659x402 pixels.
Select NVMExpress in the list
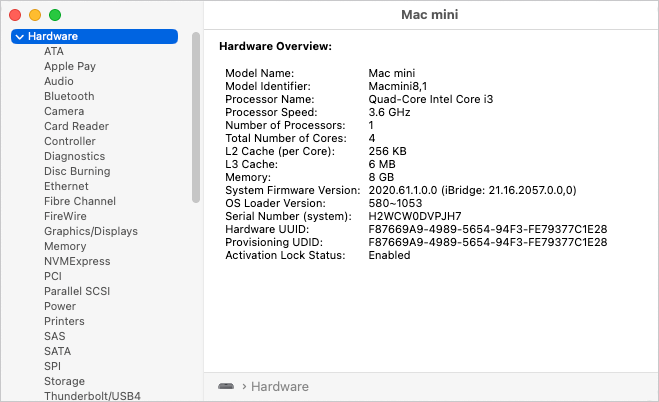(x=75, y=261)
